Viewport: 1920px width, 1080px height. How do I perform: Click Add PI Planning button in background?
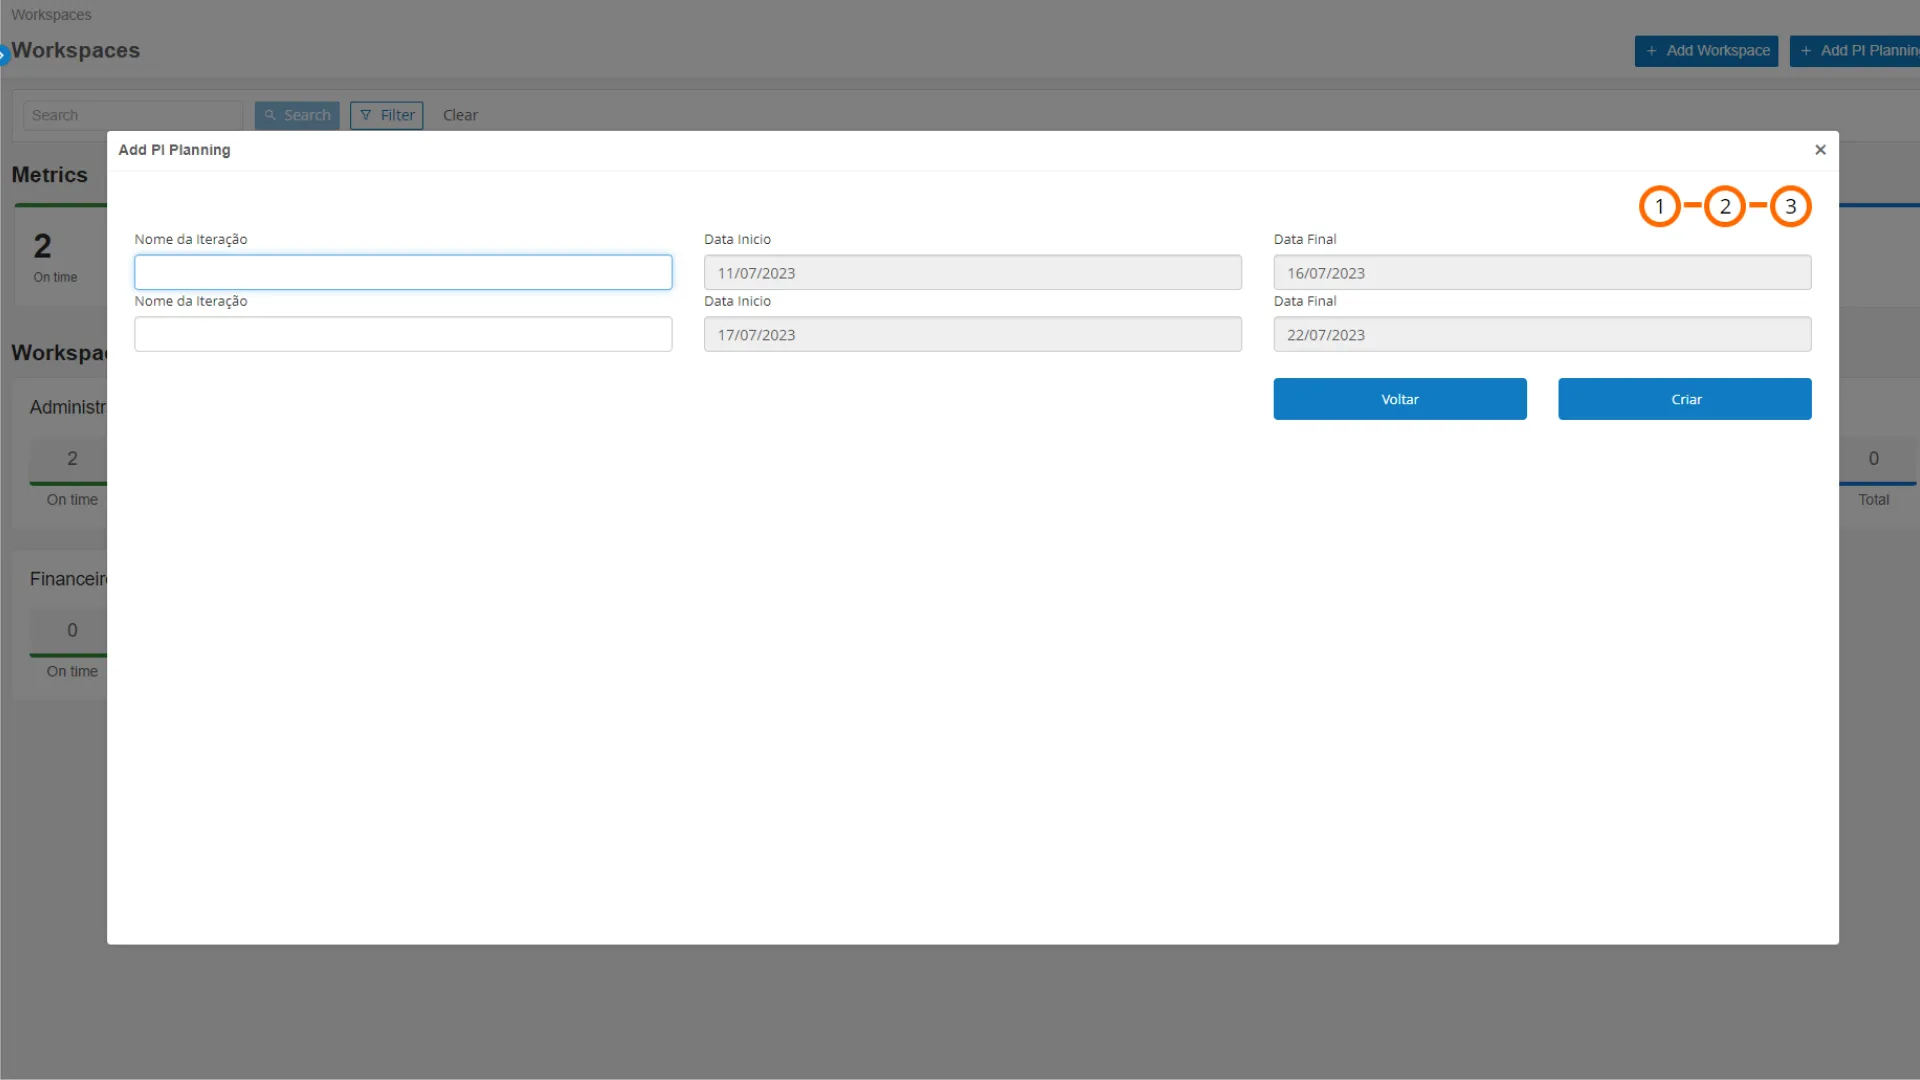click(1855, 51)
